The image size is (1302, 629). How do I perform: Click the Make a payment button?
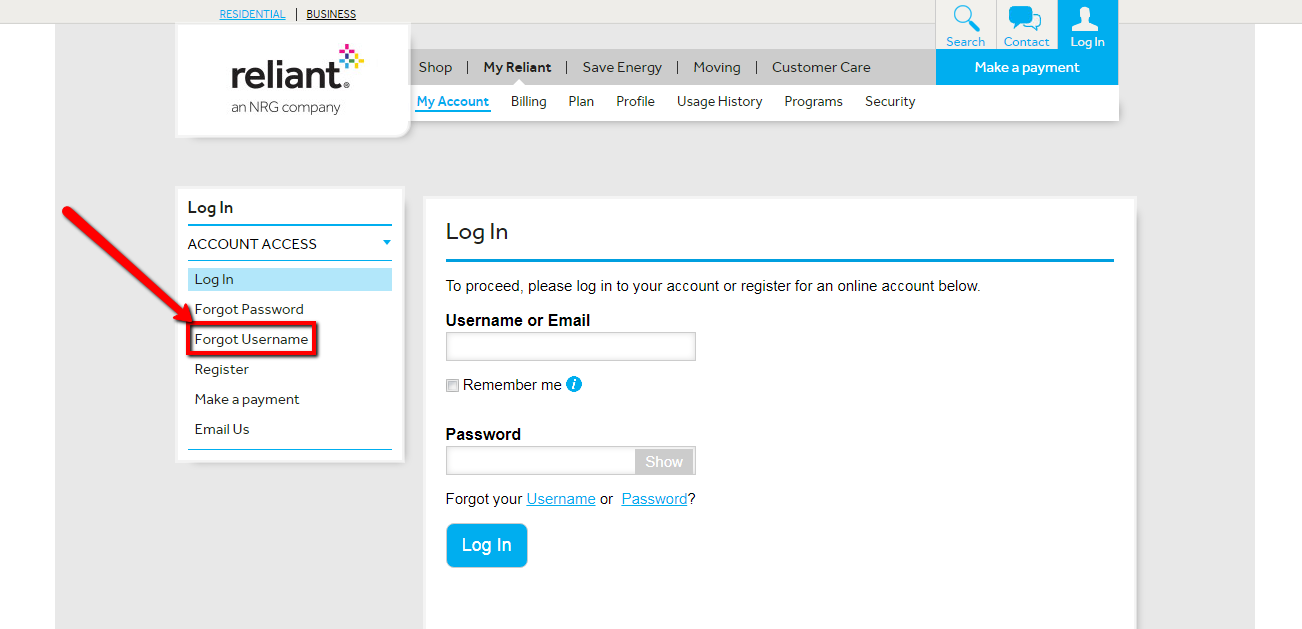(x=1026, y=67)
